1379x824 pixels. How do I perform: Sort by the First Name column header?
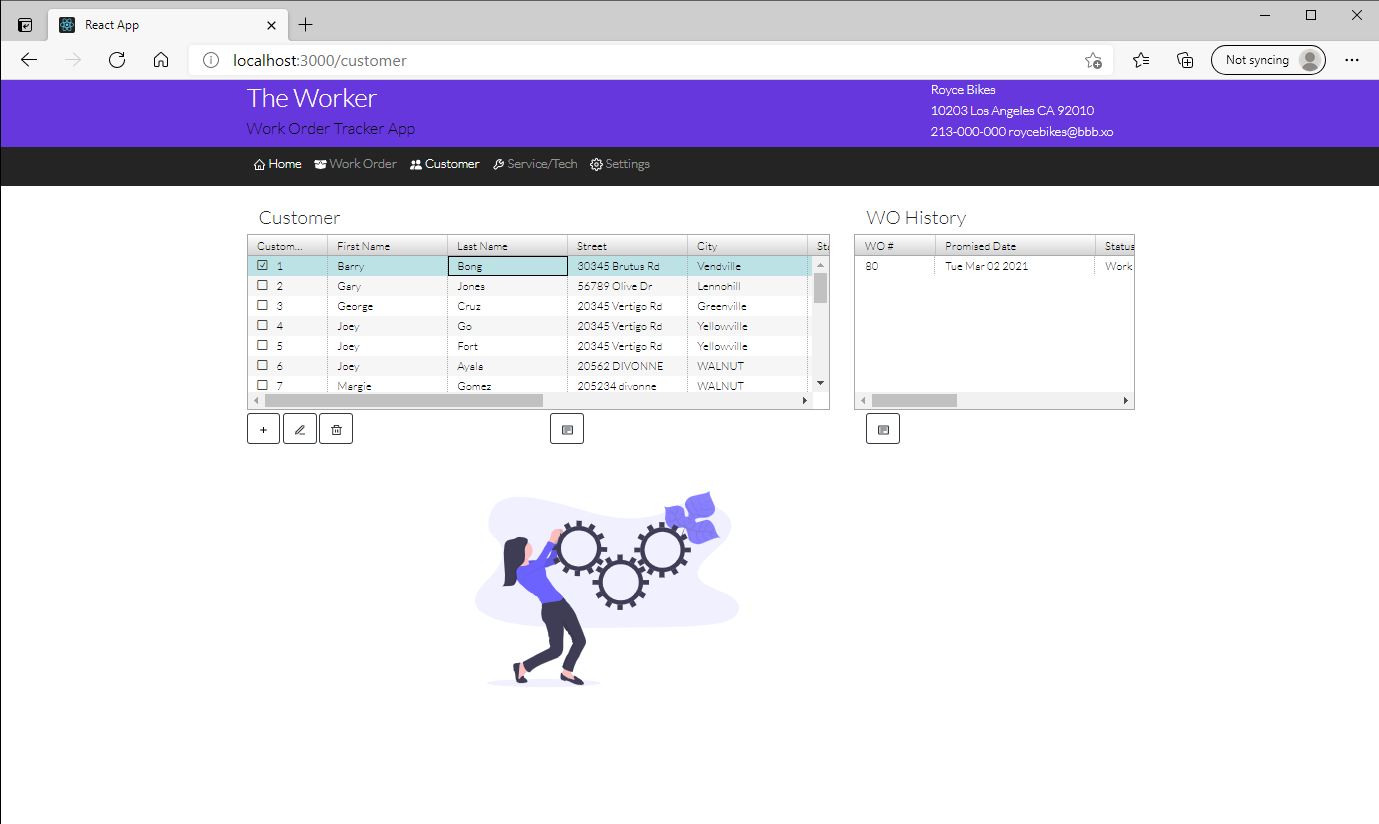[x=387, y=246]
